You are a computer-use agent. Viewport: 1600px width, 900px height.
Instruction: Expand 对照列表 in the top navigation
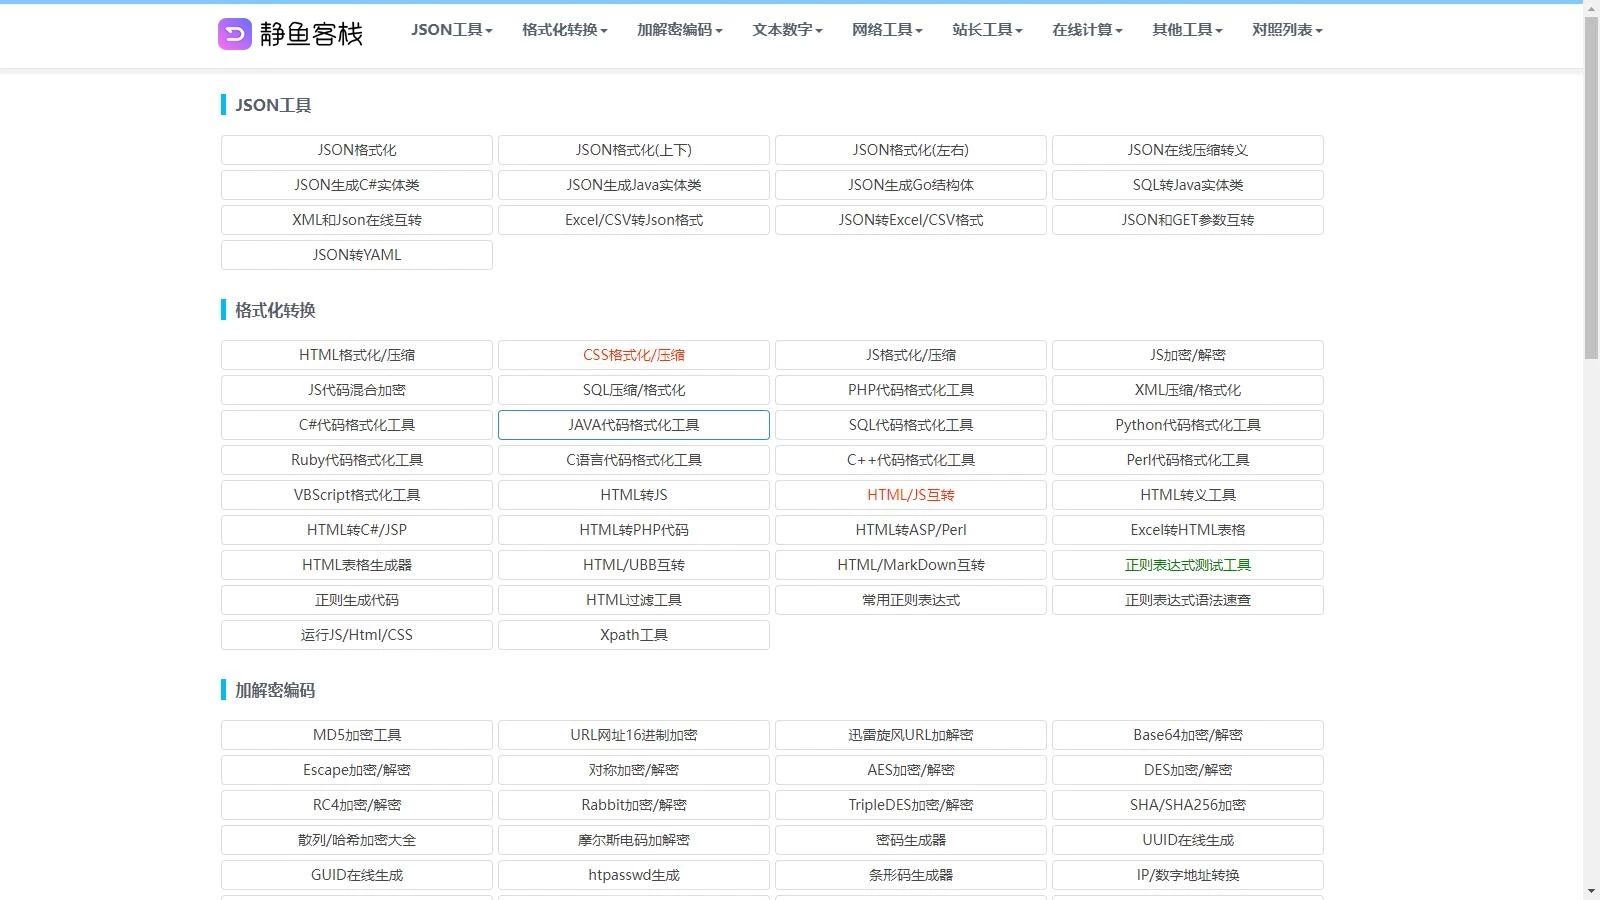pos(1287,30)
